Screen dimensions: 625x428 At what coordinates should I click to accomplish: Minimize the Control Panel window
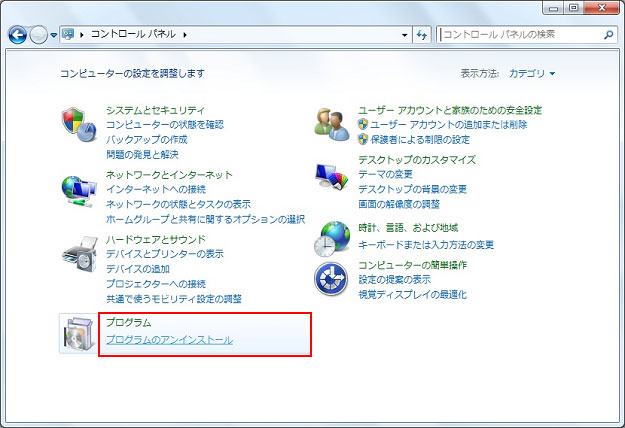pos(553,8)
